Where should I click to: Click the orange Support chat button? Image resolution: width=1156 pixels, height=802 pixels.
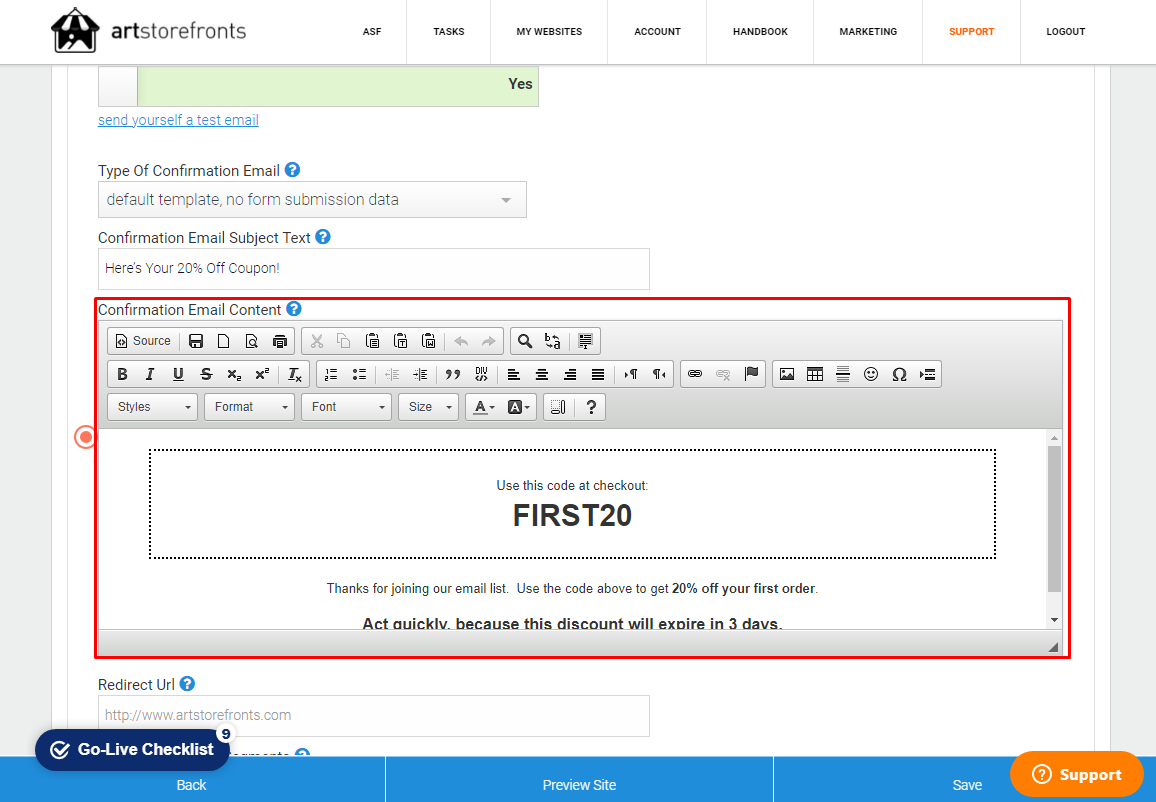tap(1076, 774)
